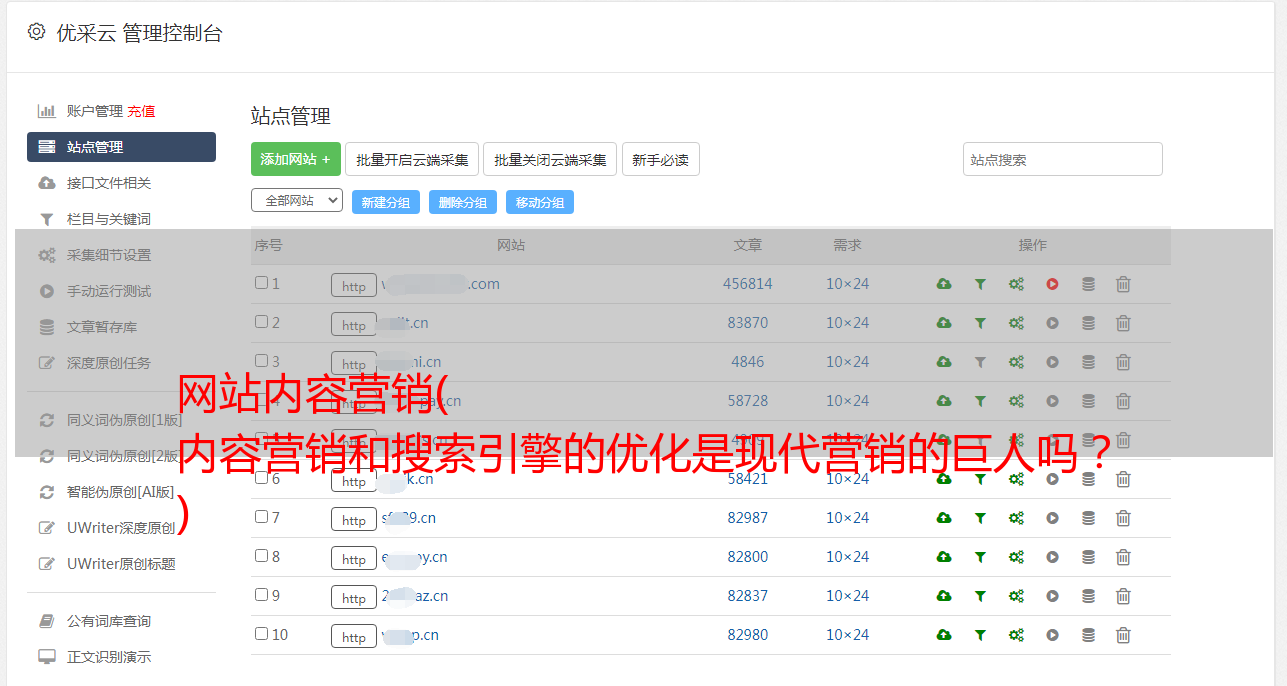The height and width of the screenshot is (686, 1287).
Task: Open database icon in row 4846
Action: pyautogui.click(x=1088, y=362)
